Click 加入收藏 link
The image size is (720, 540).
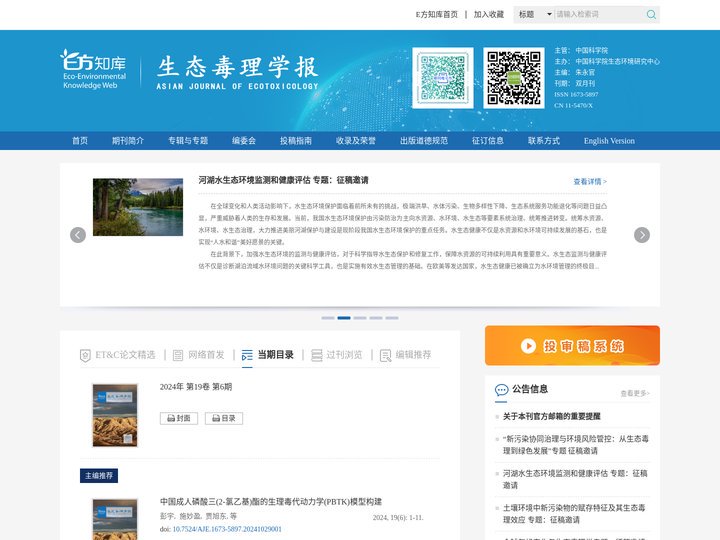click(489, 15)
